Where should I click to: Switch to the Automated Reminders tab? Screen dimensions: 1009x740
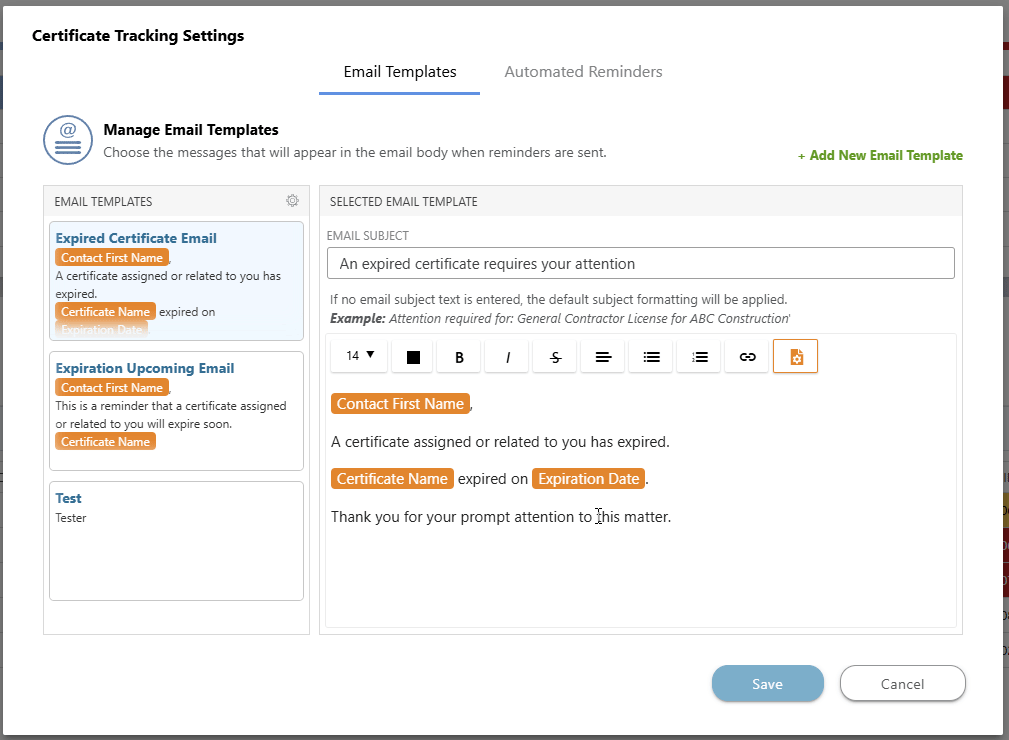(x=583, y=72)
